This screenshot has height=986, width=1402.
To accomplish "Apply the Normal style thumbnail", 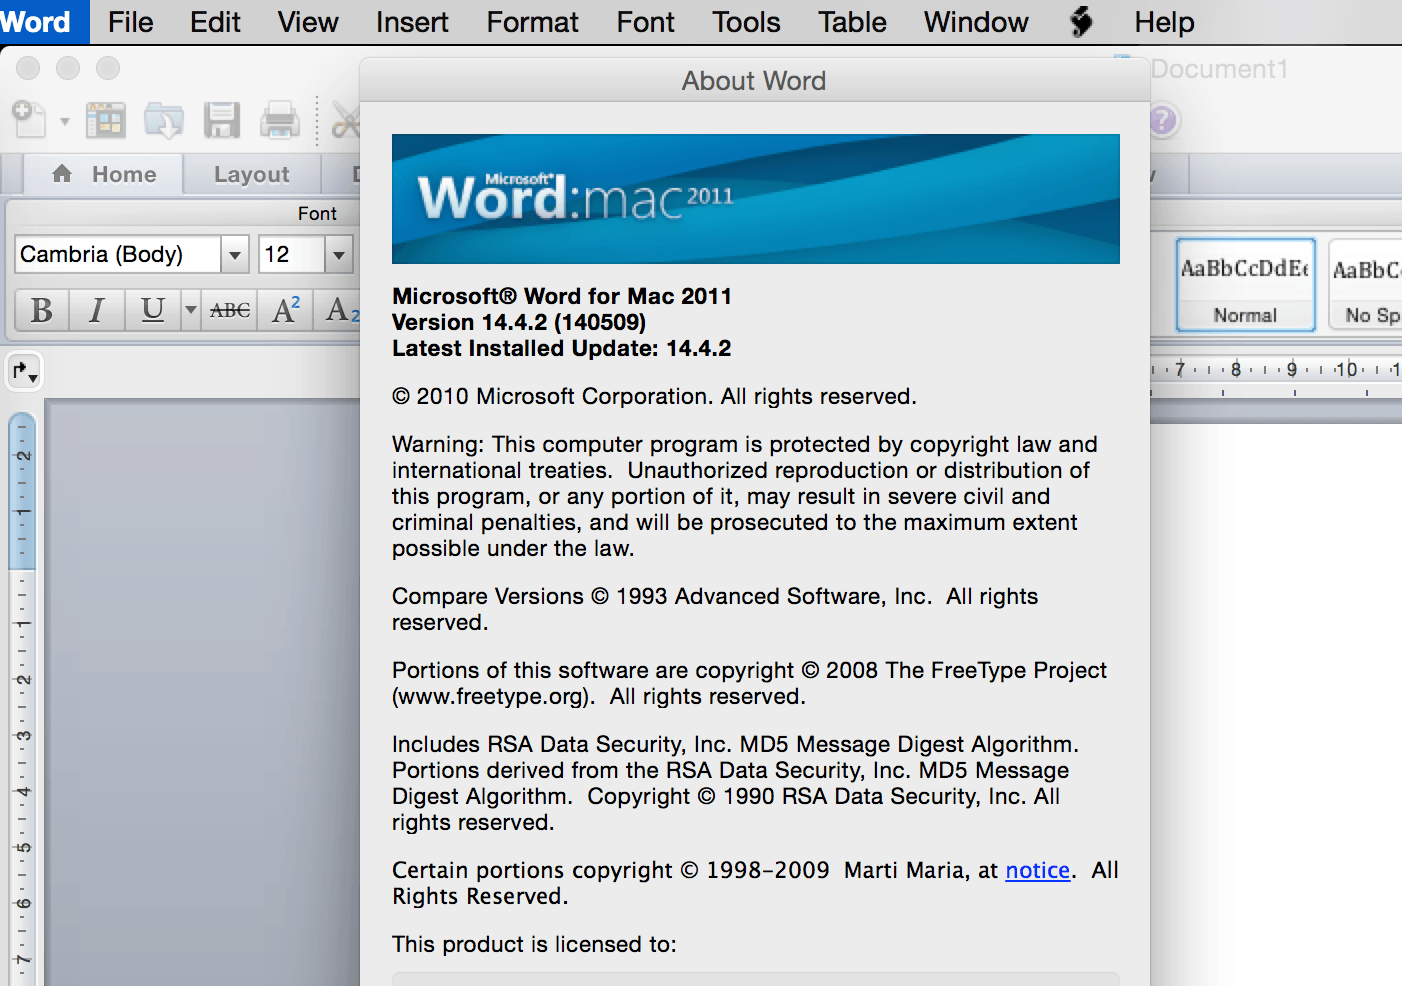I will pos(1245,285).
